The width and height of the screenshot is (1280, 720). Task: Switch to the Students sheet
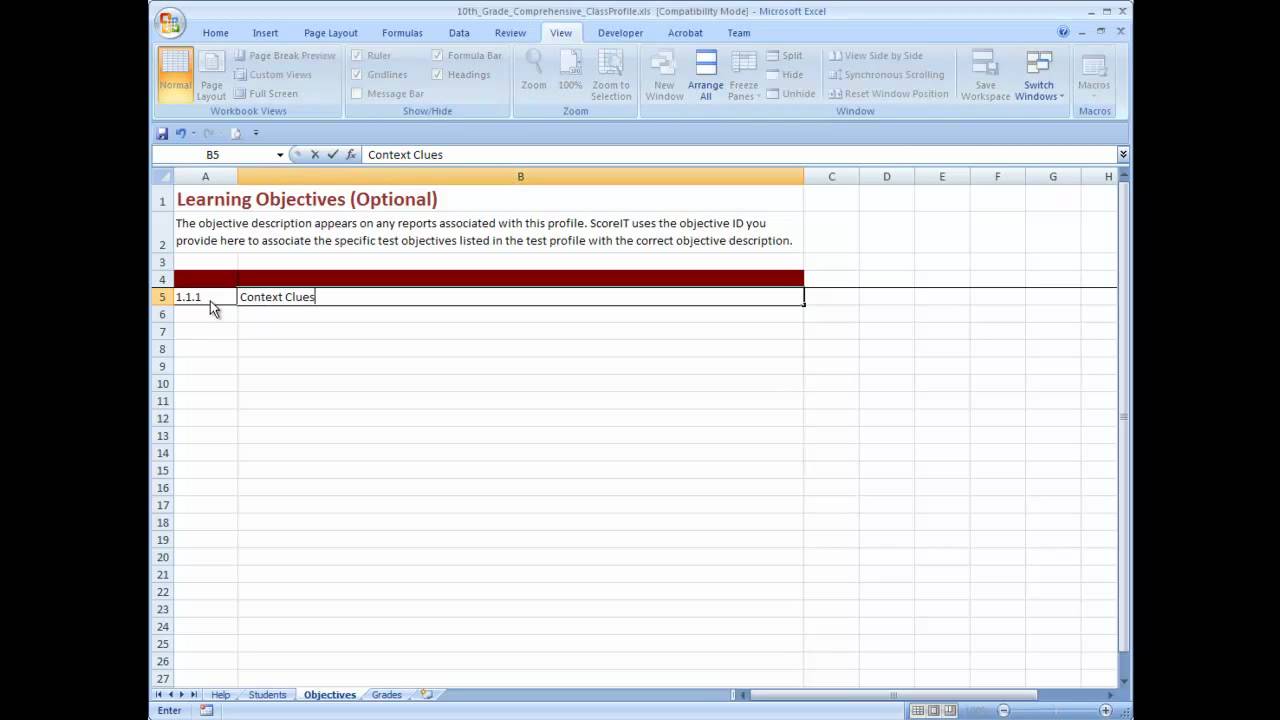point(267,695)
